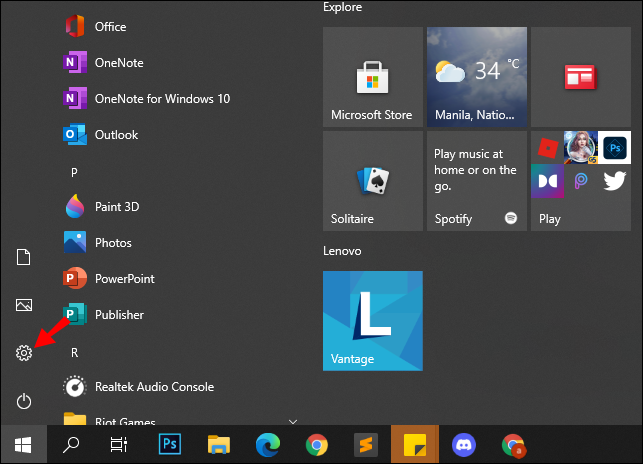Expand the Riot Games folder chevron

point(293,421)
